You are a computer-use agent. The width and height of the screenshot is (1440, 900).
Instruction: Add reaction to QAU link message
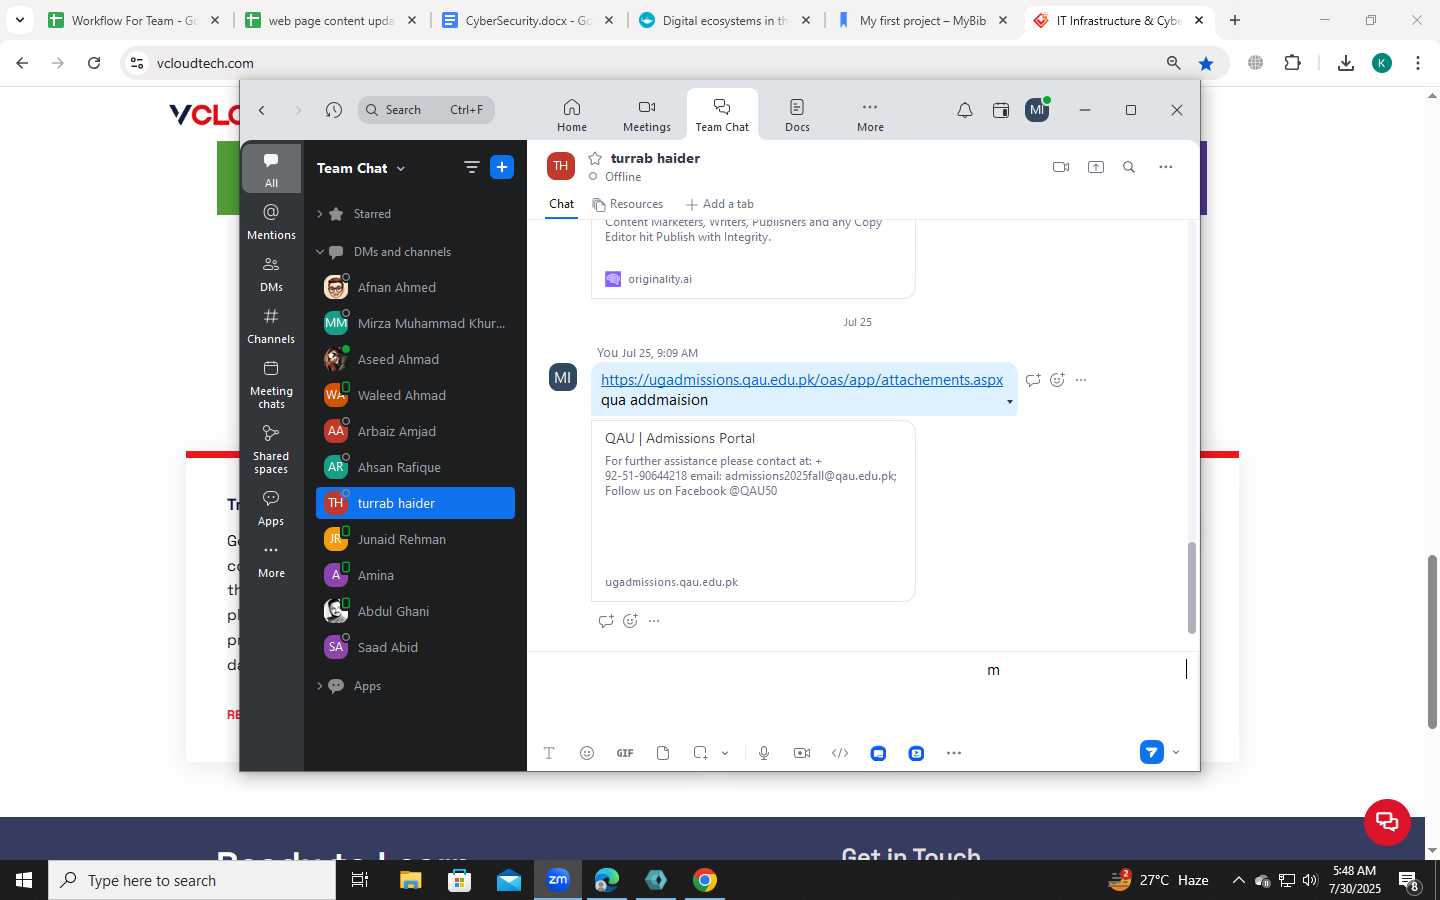click(x=1057, y=380)
